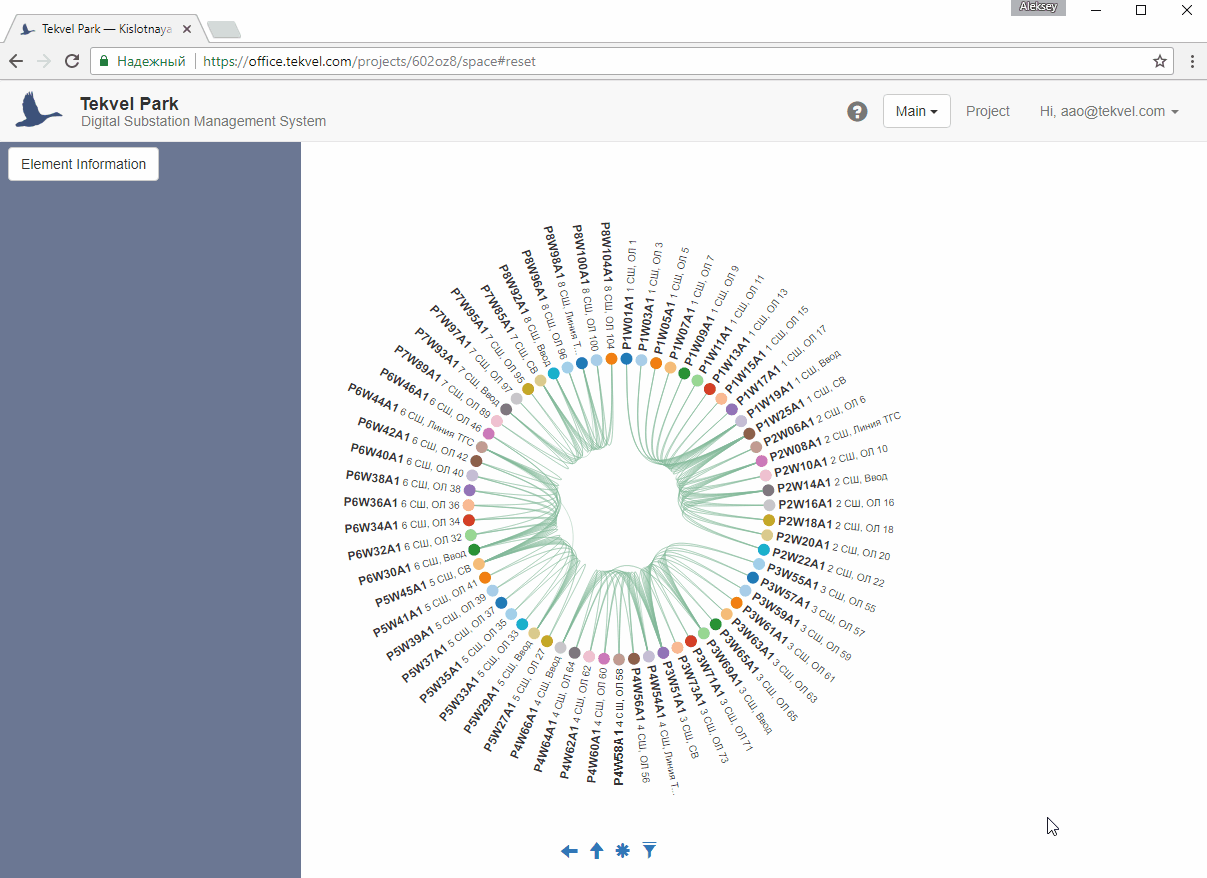The height and width of the screenshot is (878, 1207).
Task: Click the Tekvel Park bird logo
Action: click(x=39, y=110)
